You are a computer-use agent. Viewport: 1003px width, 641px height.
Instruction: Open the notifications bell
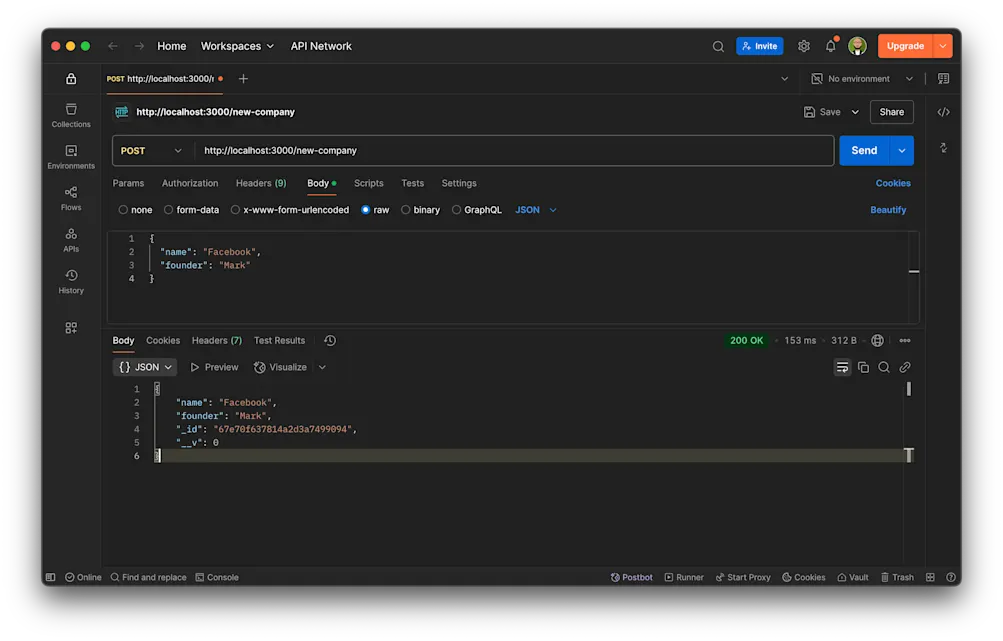(x=830, y=46)
